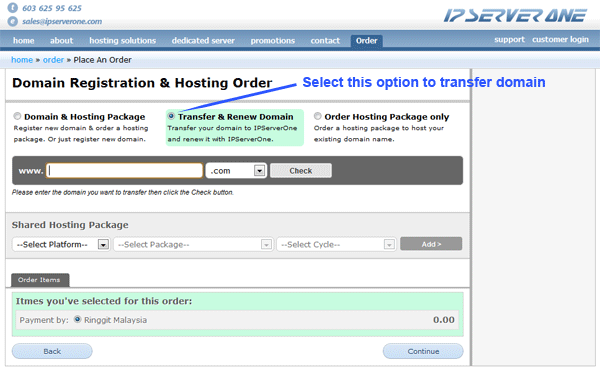Click the Add > hosting package button
The height and width of the screenshot is (370, 600).
(x=431, y=244)
